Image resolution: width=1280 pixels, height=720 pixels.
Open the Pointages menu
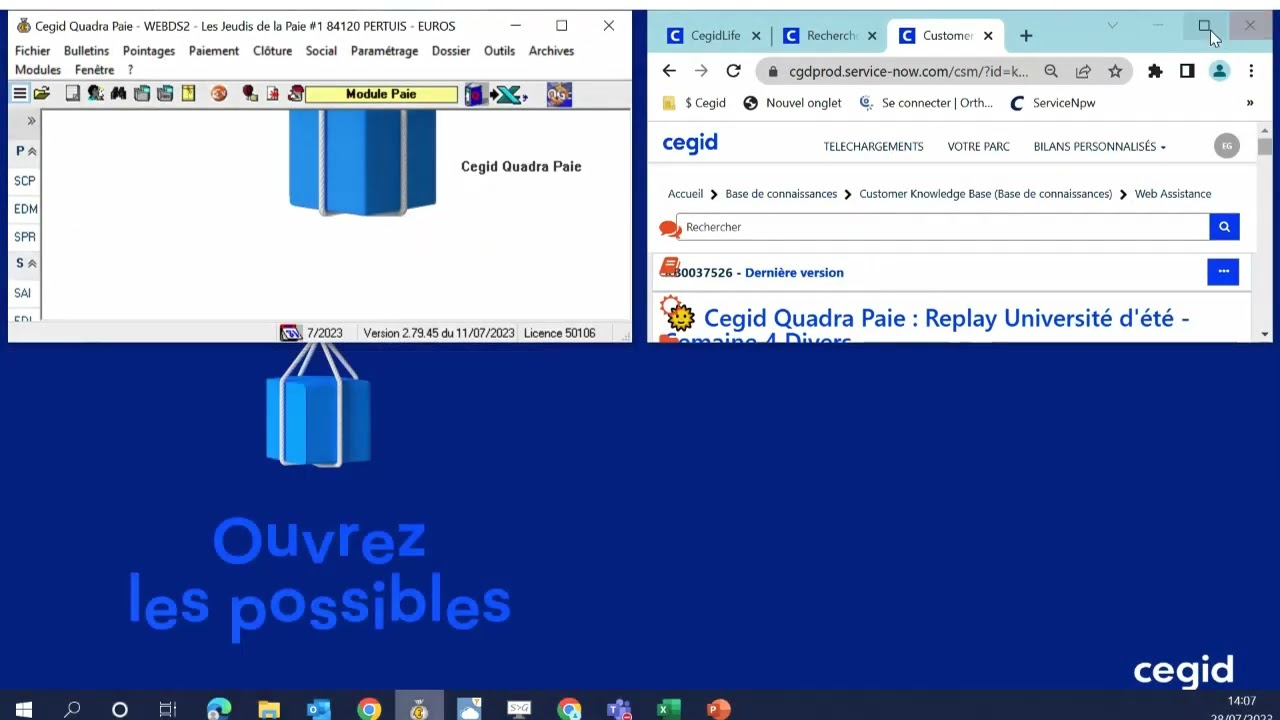149,51
